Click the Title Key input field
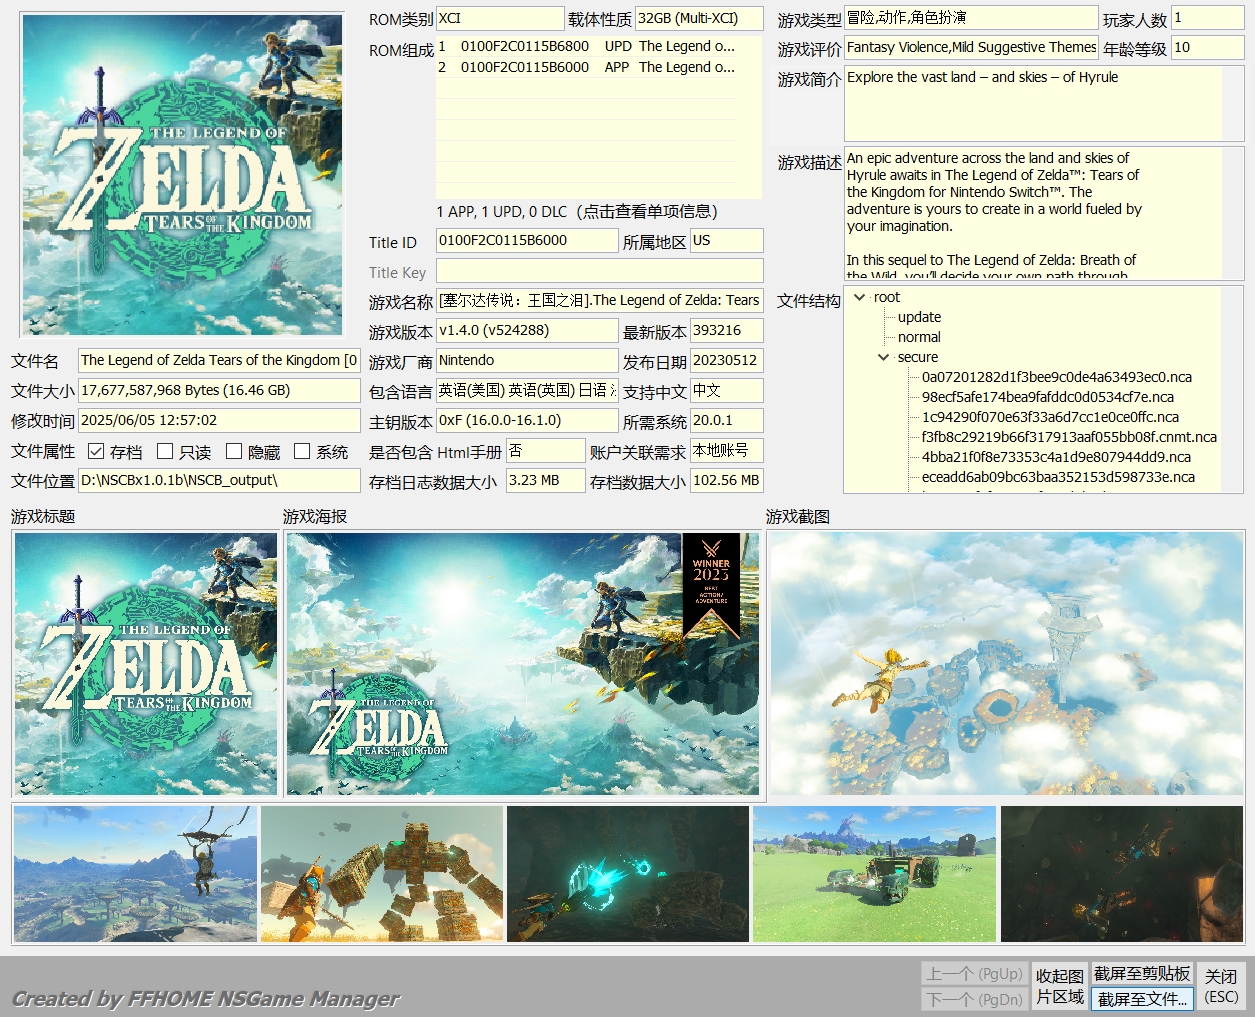This screenshot has height=1017, width=1255. 599,271
